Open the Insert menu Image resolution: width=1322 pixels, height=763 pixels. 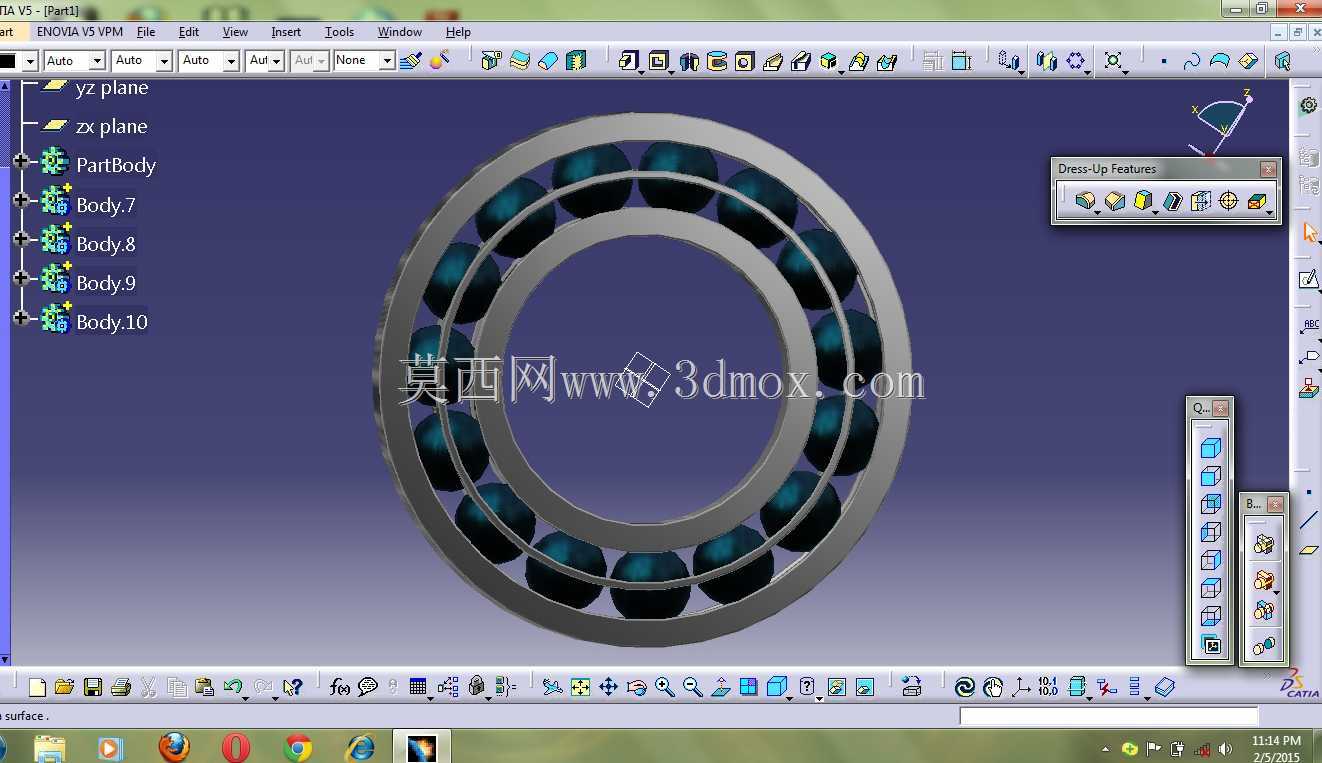[286, 32]
